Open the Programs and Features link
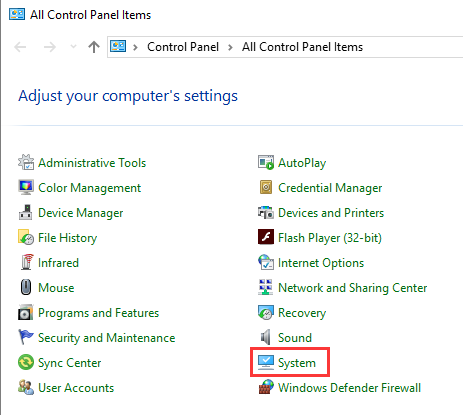The height and width of the screenshot is (415, 463). [98, 313]
